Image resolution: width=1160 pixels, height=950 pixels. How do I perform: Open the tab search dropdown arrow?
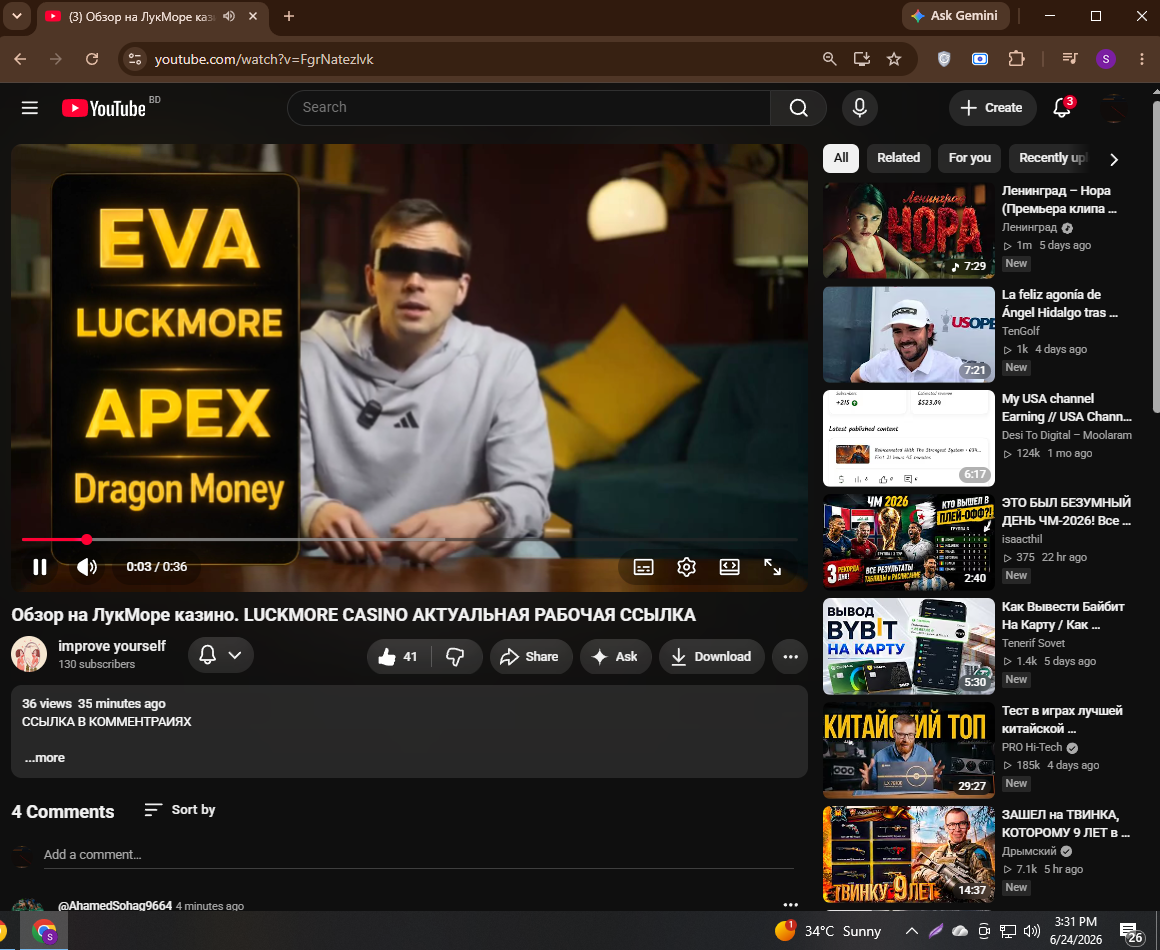pos(16,16)
